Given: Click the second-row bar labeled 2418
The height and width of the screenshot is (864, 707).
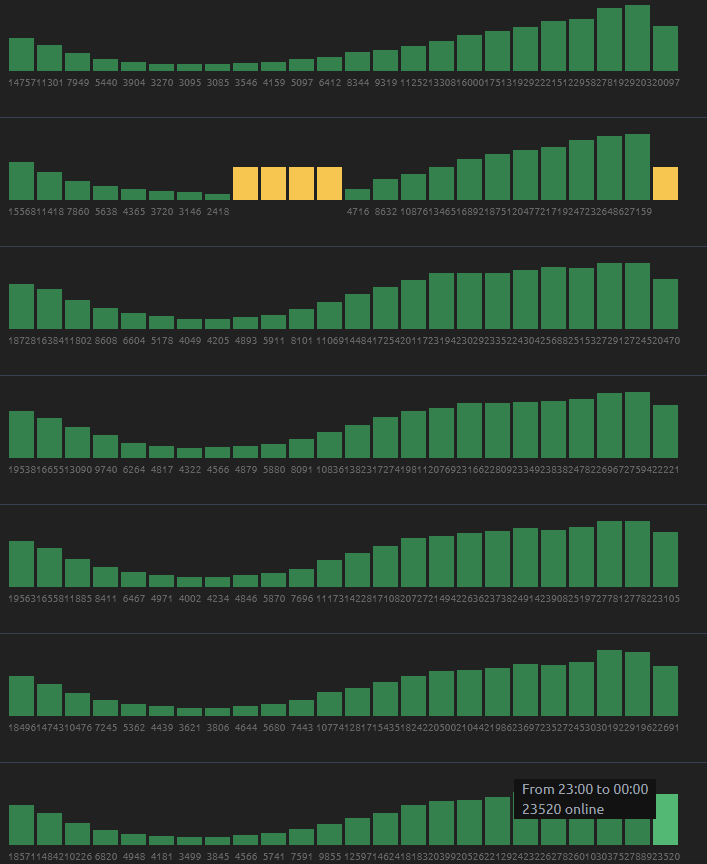Looking at the screenshot, I should click(217, 196).
